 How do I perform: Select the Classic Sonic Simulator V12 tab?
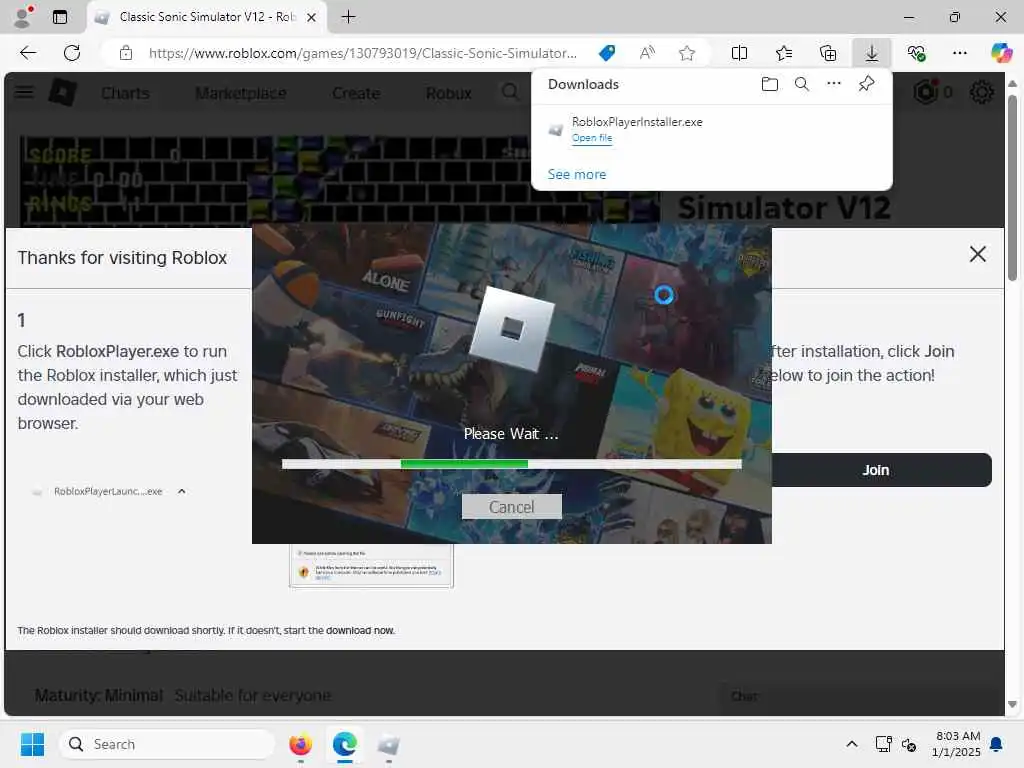click(x=206, y=17)
